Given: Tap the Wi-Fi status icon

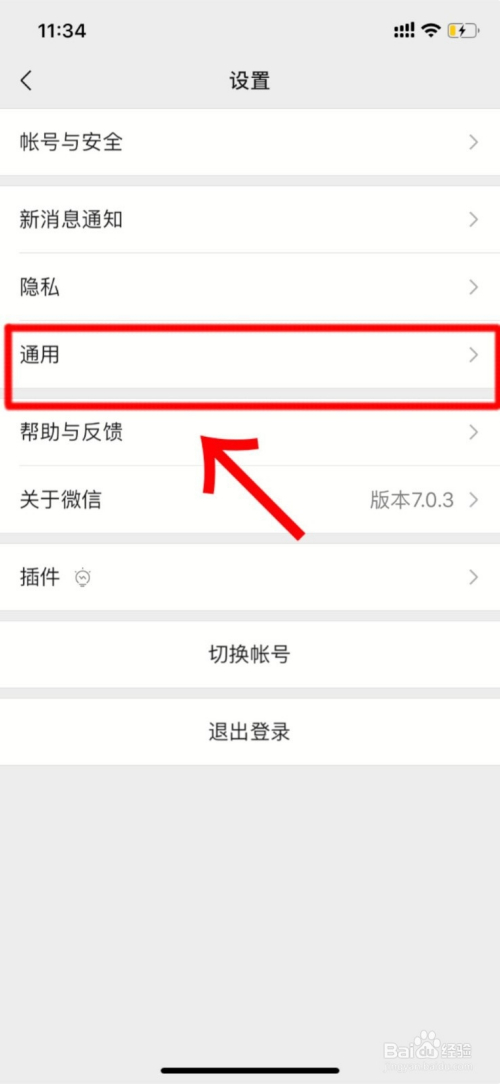Looking at the screenshot, I should tap(432, 30).
